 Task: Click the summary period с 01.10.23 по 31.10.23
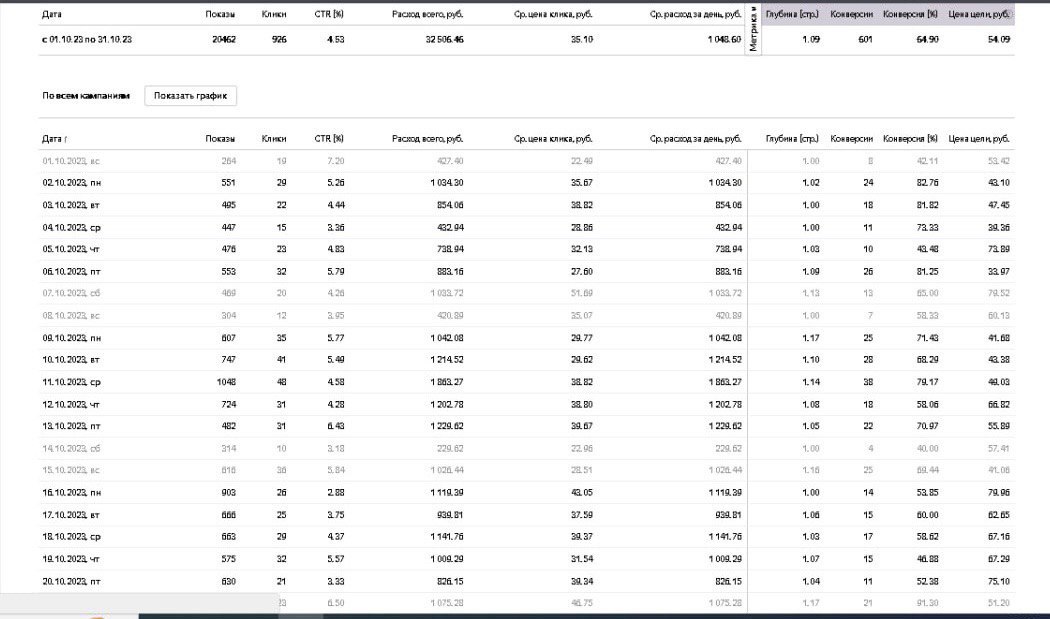[87, 40]
